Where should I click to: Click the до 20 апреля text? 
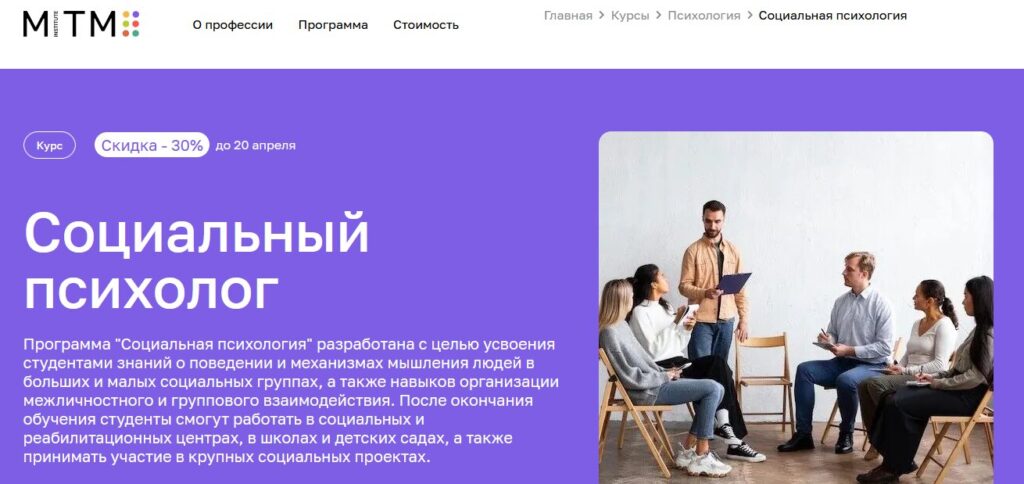point(255,146)
